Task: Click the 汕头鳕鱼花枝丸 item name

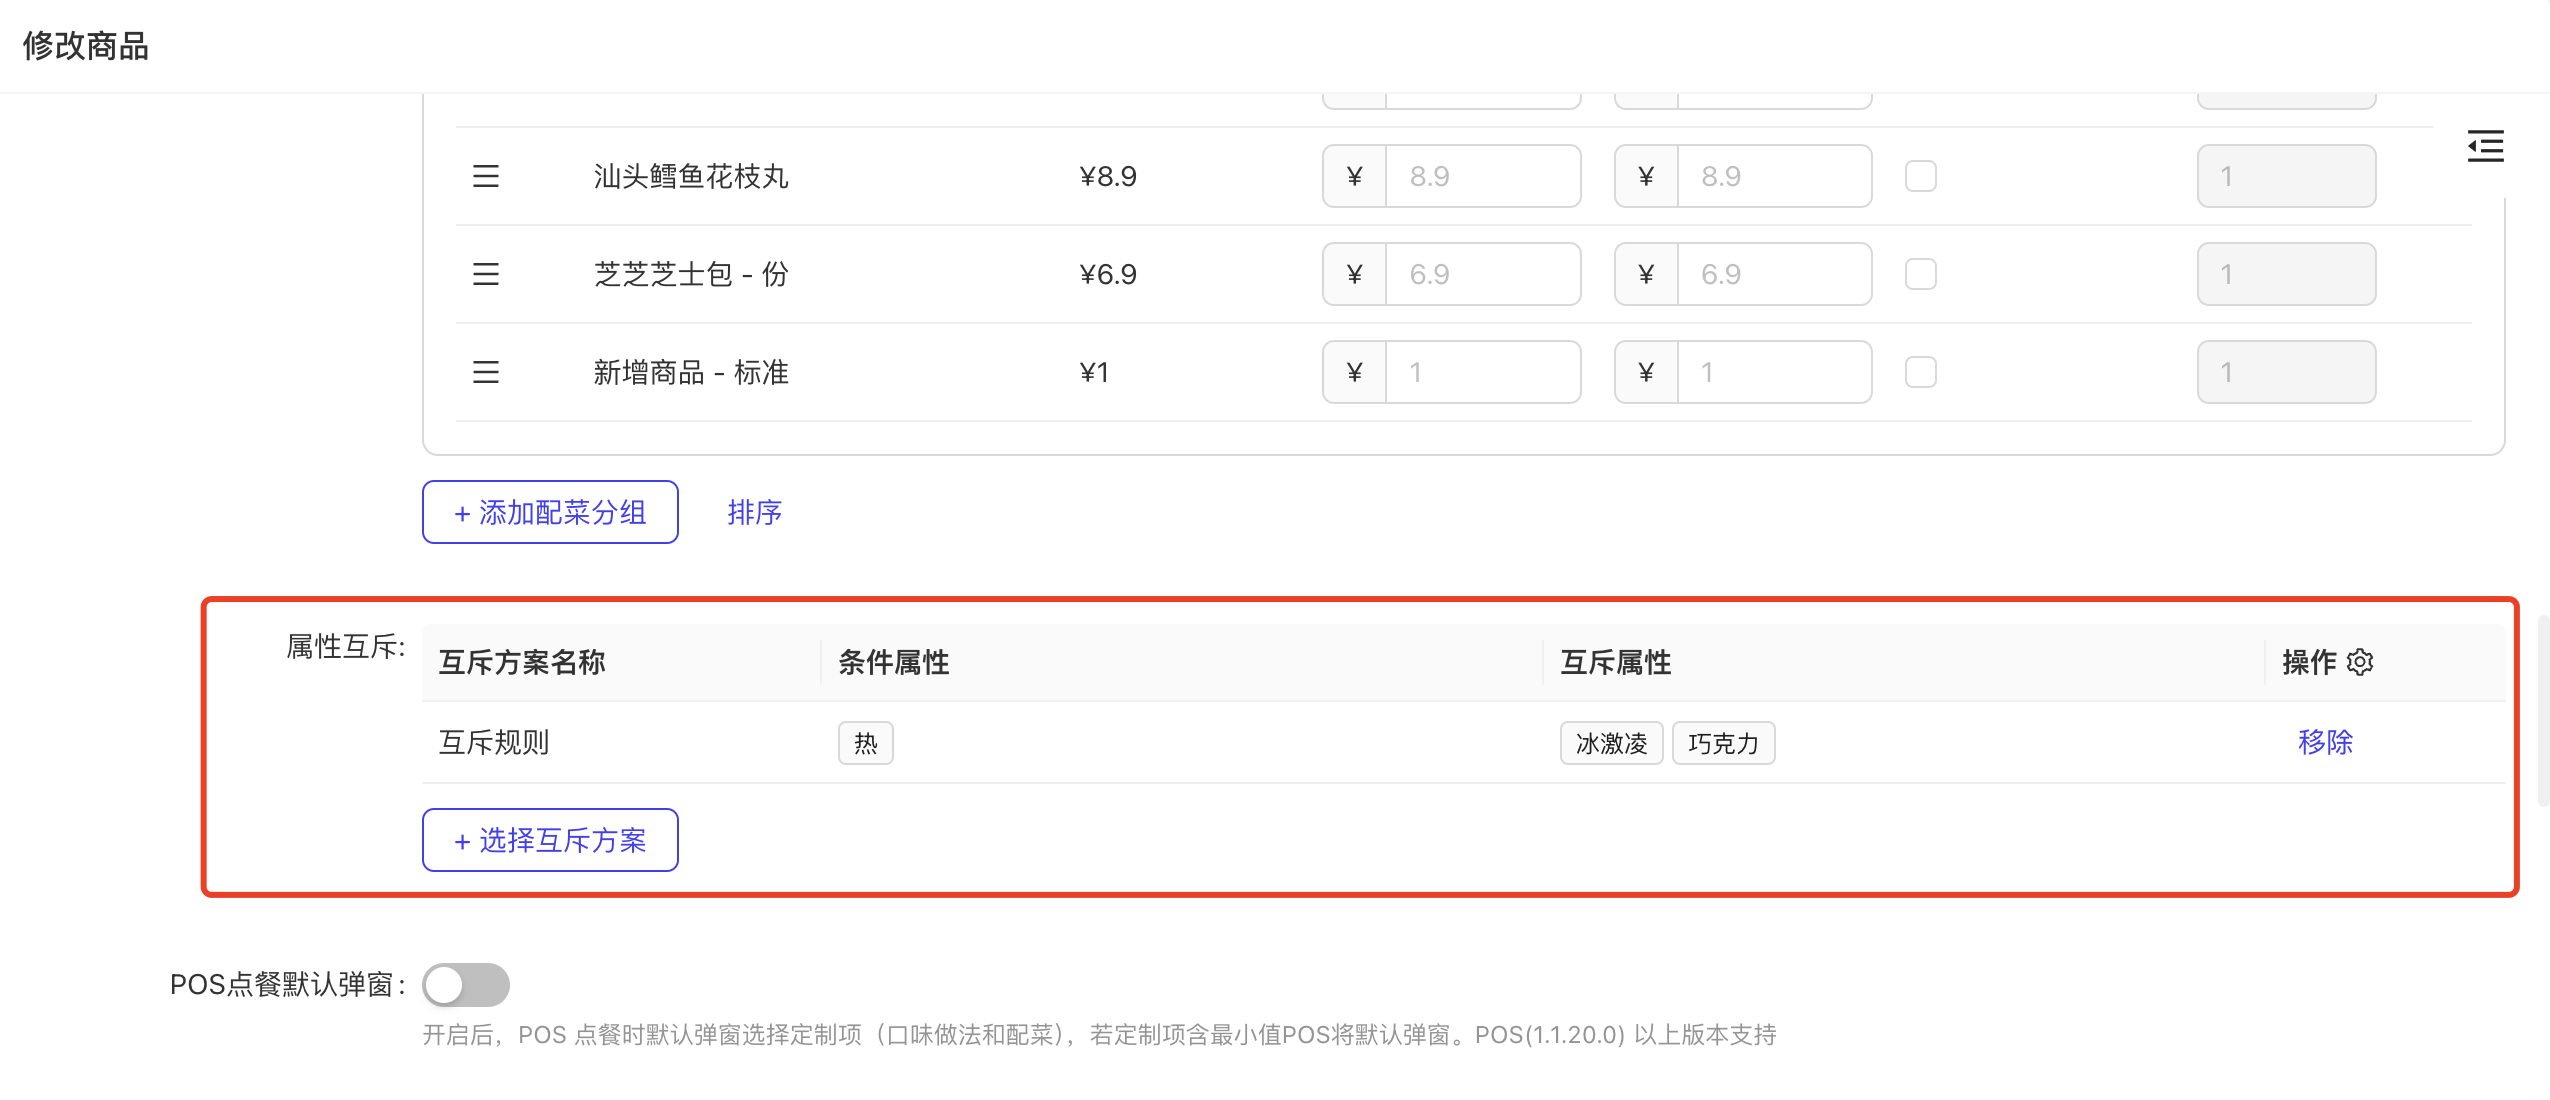Action: click(x=691, y=176)
